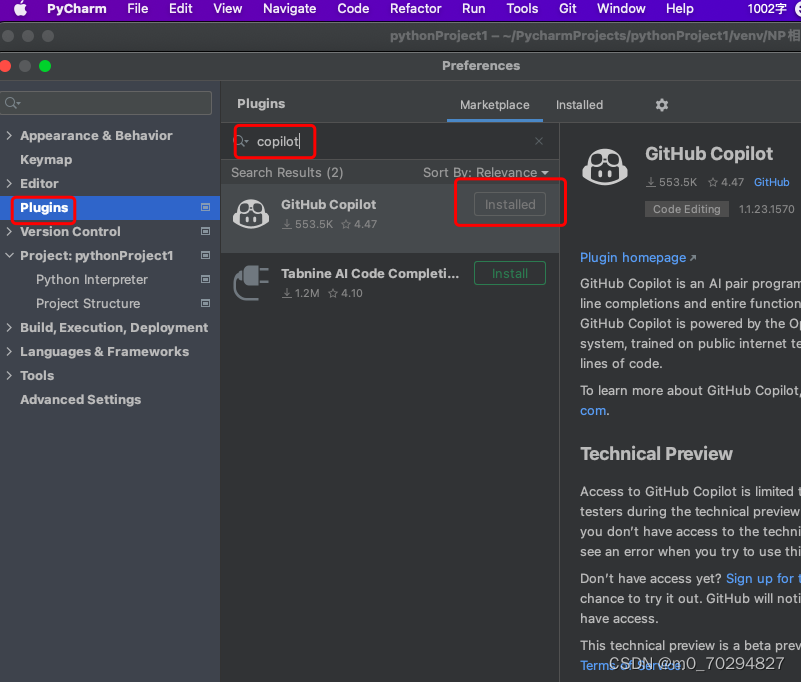Open the PyCharm application menu
This screenshot has height=682, width=801.
pos(77,9)
